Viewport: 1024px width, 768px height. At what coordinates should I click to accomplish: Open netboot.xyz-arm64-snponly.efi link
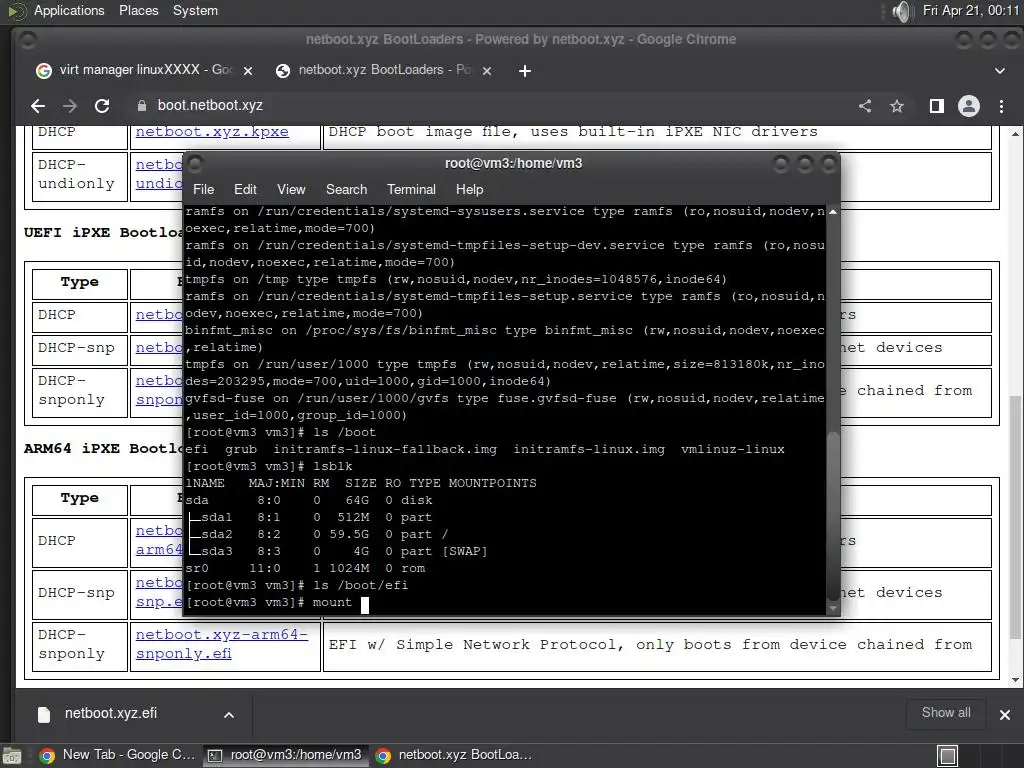(221, 644)
